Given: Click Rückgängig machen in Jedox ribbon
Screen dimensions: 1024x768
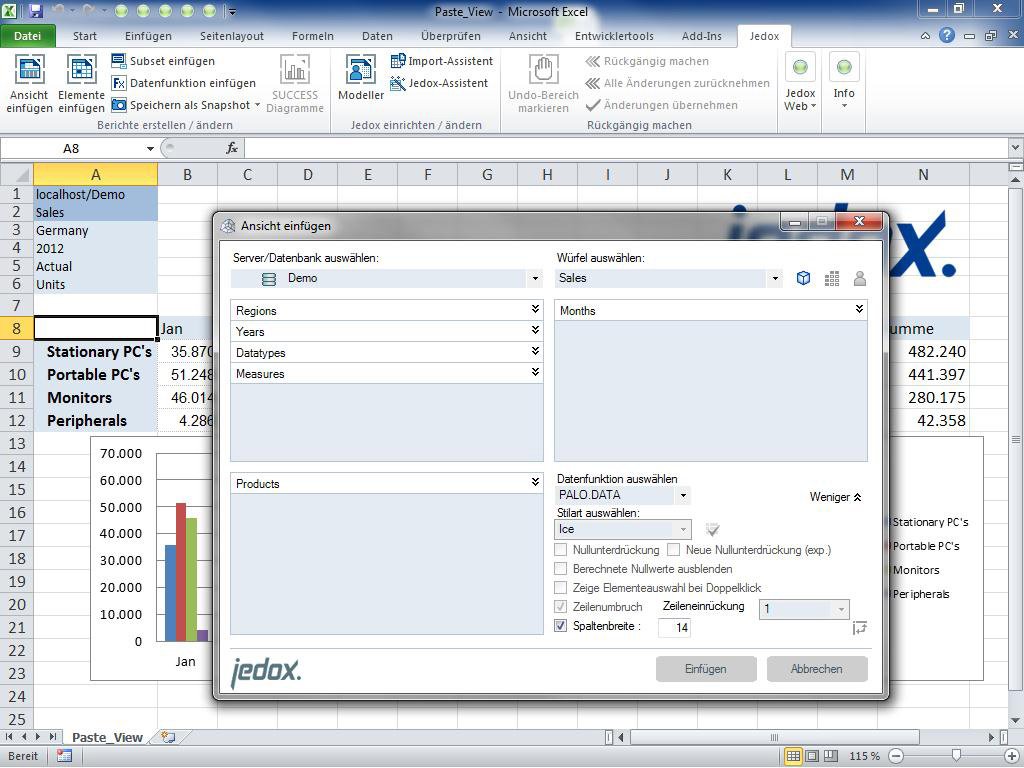Looking at the screenshot, I should [x=647, y=61].
